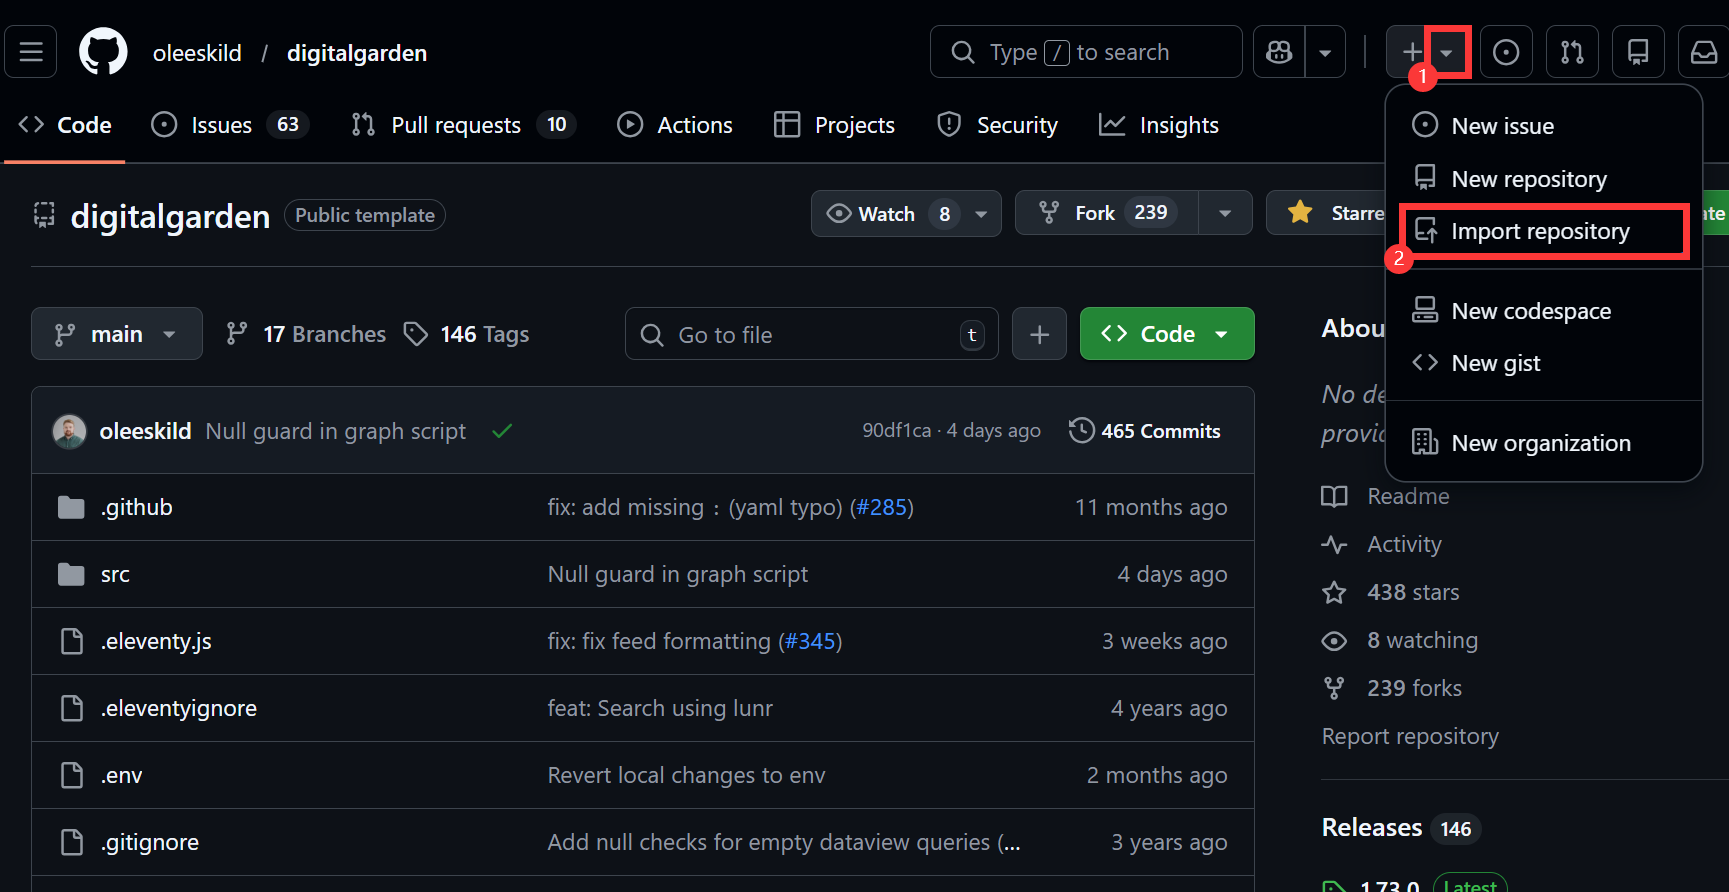
Task: Open the .eleventy.js file
Action: [x=156, y=641]
